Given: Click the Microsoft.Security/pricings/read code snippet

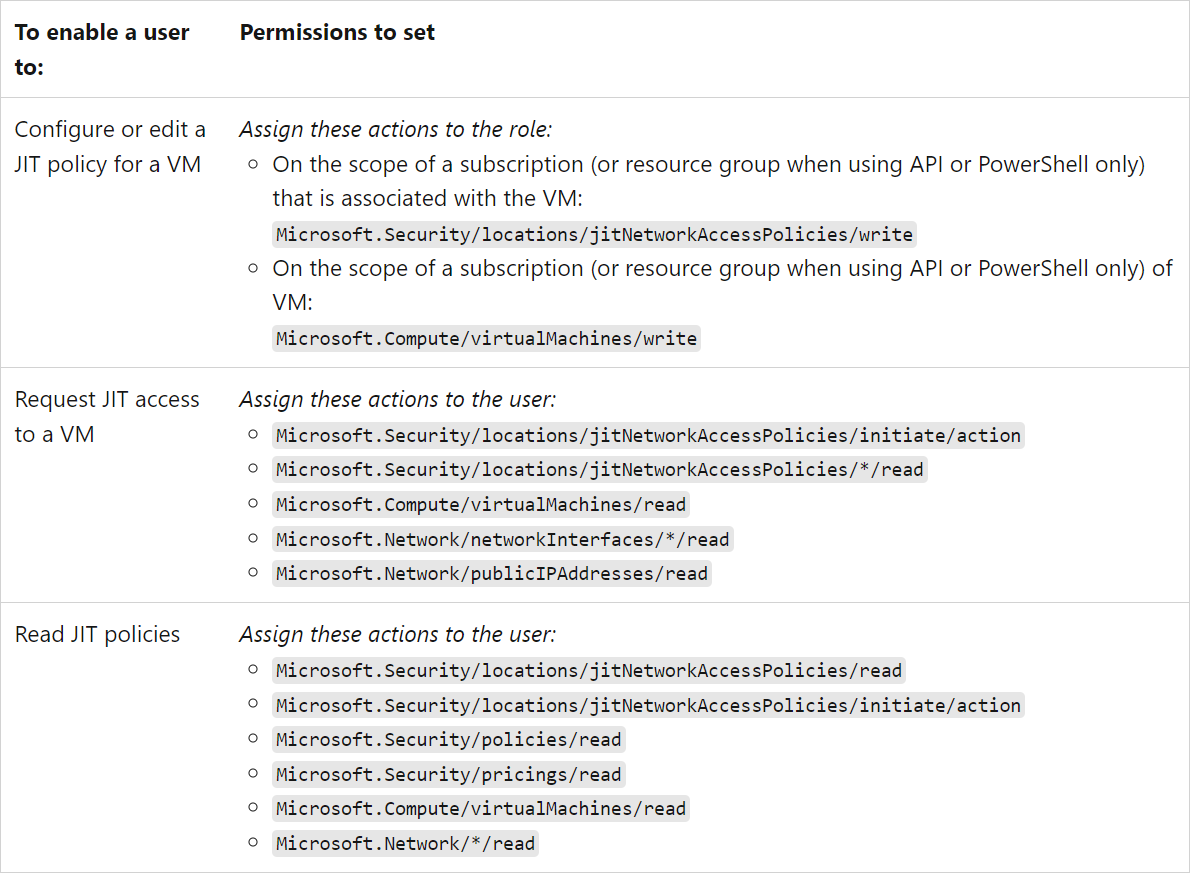Looking at the screenshot, I should click(x=449, y=775).
